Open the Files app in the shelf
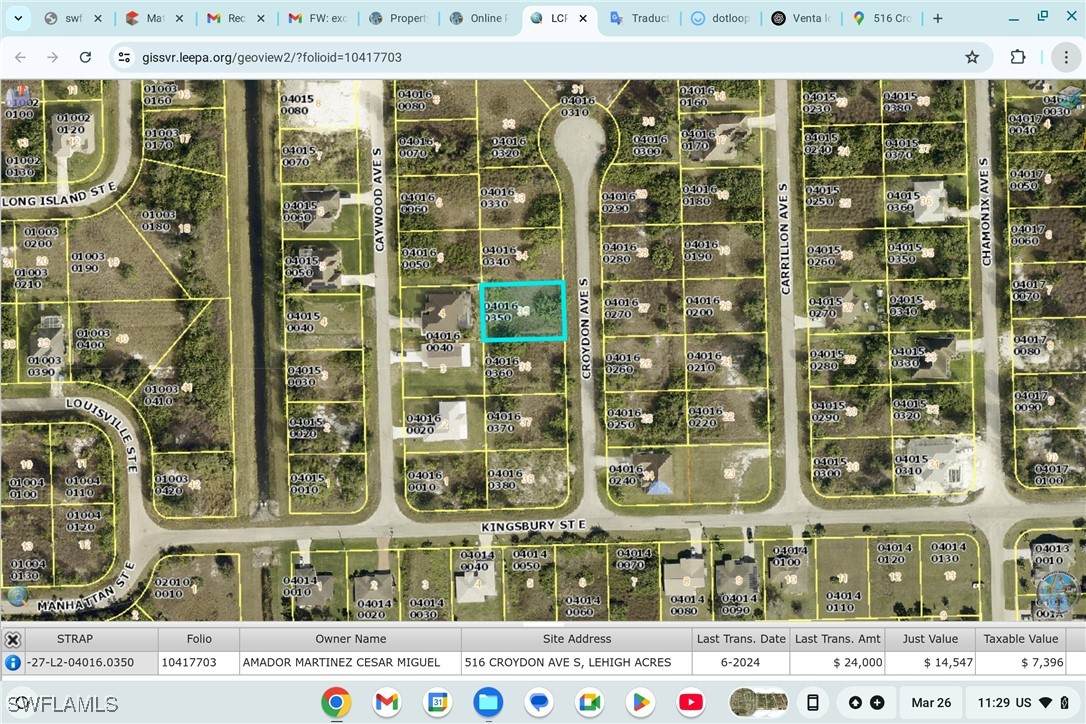 pos(488,702)
